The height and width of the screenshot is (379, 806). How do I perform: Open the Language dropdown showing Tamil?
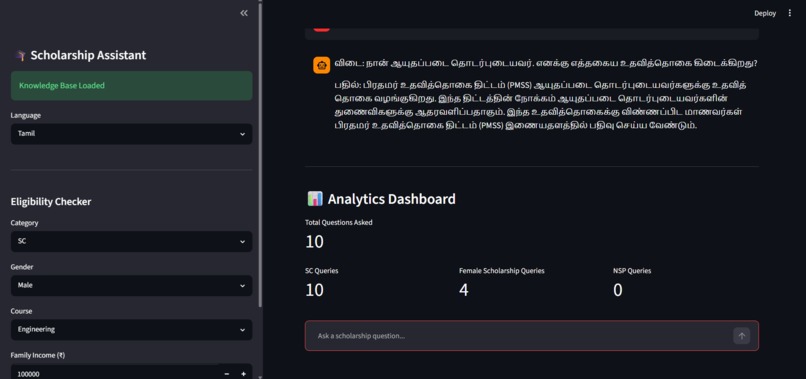point(131,134)
